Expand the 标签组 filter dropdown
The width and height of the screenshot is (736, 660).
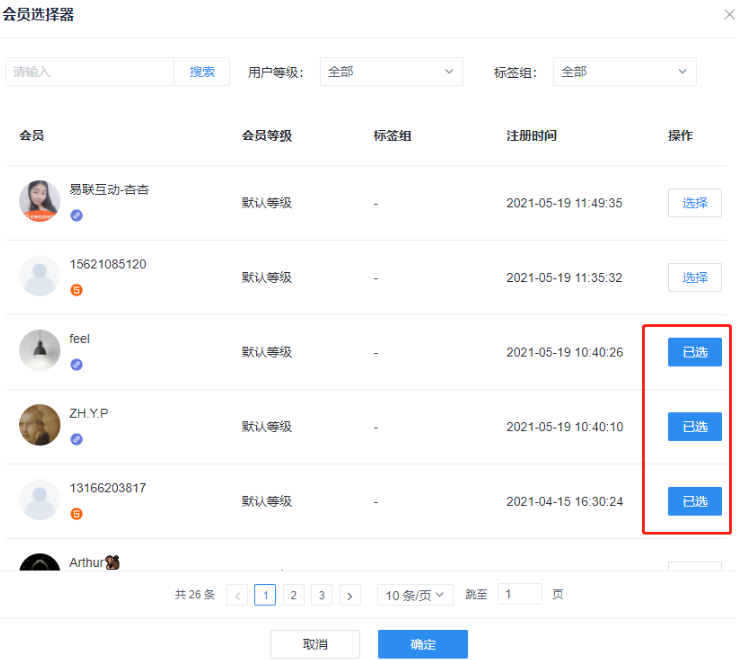click(x=624, y=72)
